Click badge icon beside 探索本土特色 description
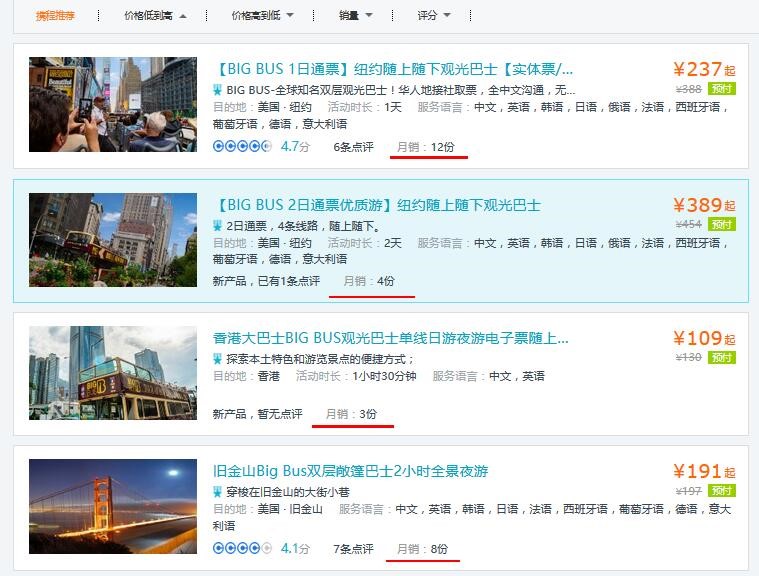The image size is (759, 576). tap(217, 359)
